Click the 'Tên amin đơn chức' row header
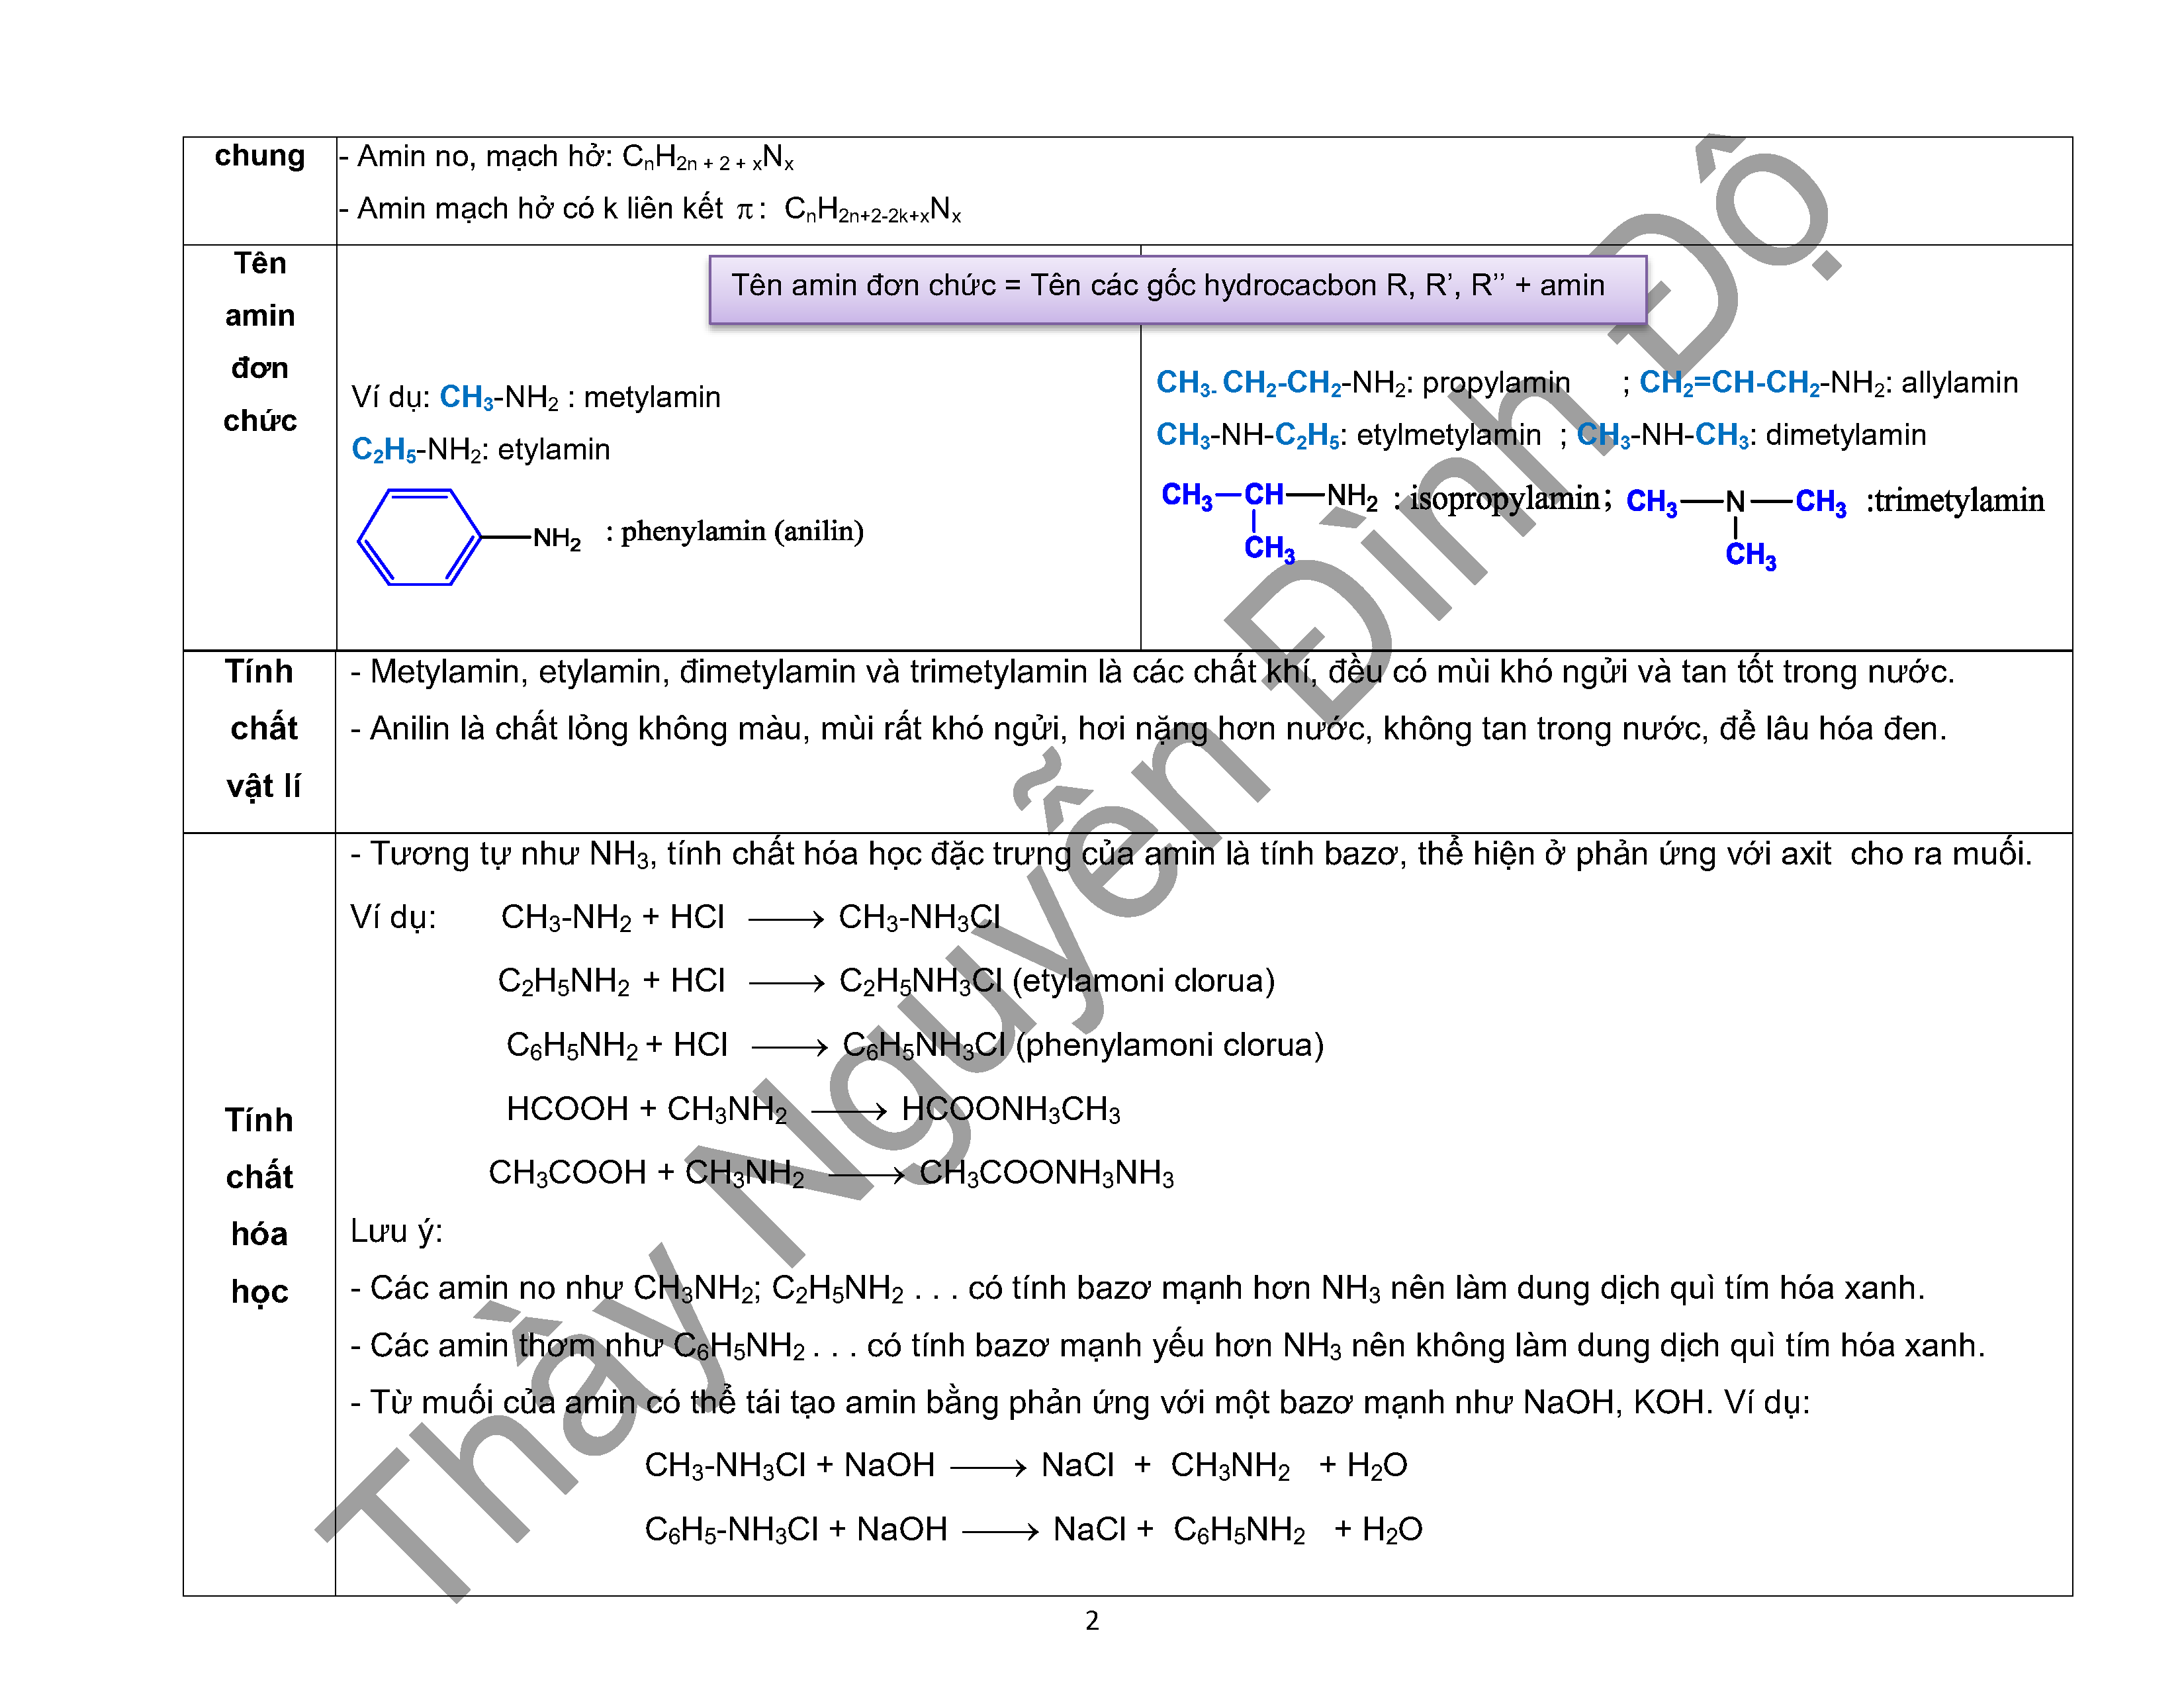The height and width of the screenshot is (1688, 2184). [260, 342]
